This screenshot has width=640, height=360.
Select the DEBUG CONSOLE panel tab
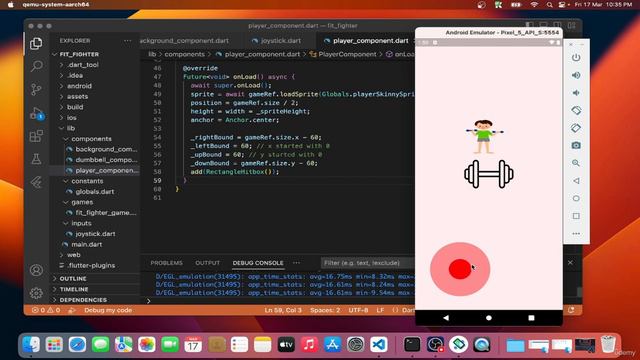258,263
